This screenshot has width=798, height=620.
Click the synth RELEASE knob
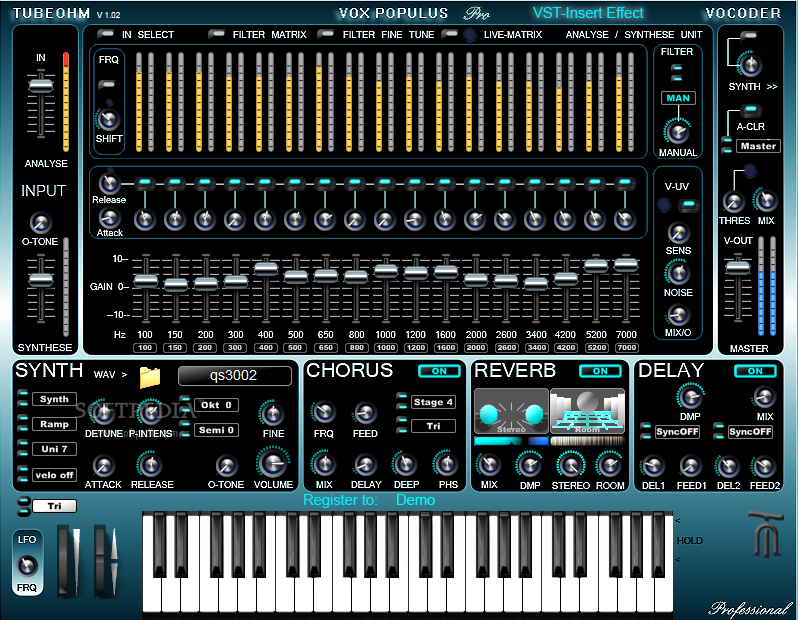coord(150,464)
